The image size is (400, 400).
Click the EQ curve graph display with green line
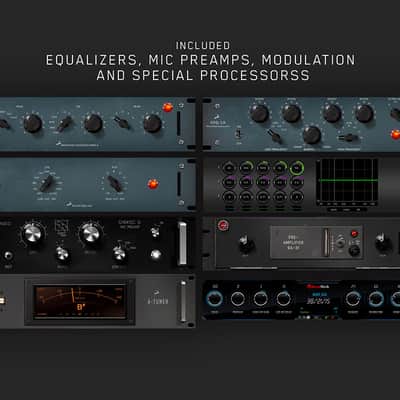point(347,182)
